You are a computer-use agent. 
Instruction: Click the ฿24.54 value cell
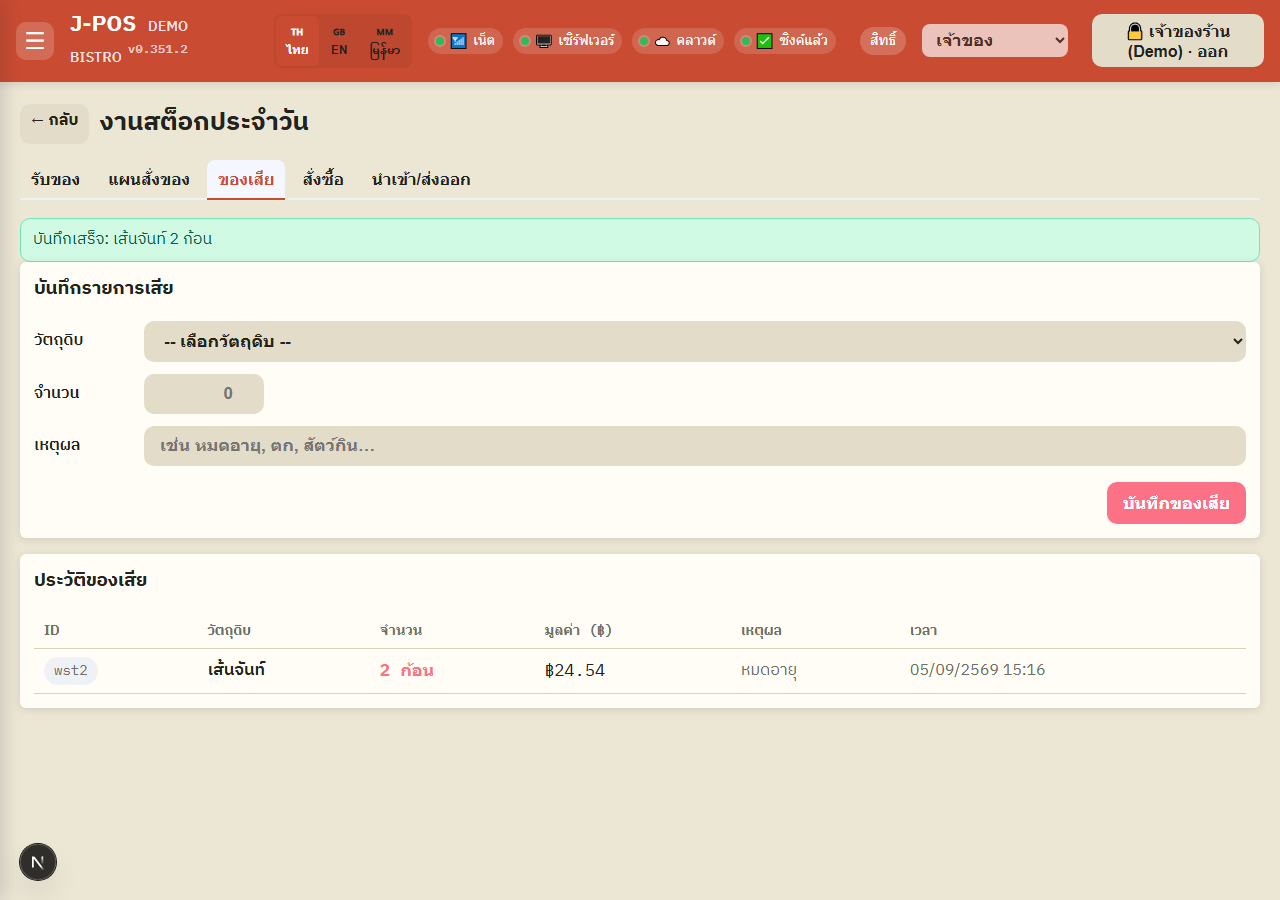click(575, 670)
